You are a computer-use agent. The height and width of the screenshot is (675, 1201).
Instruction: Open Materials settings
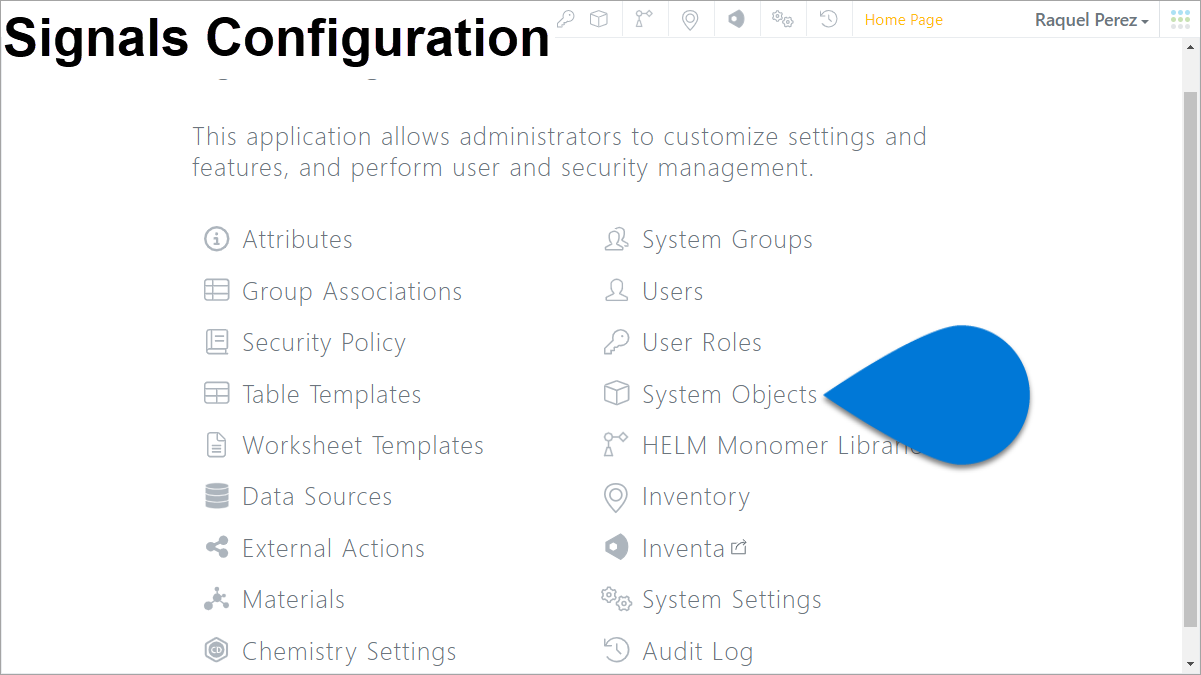[293, 600]
